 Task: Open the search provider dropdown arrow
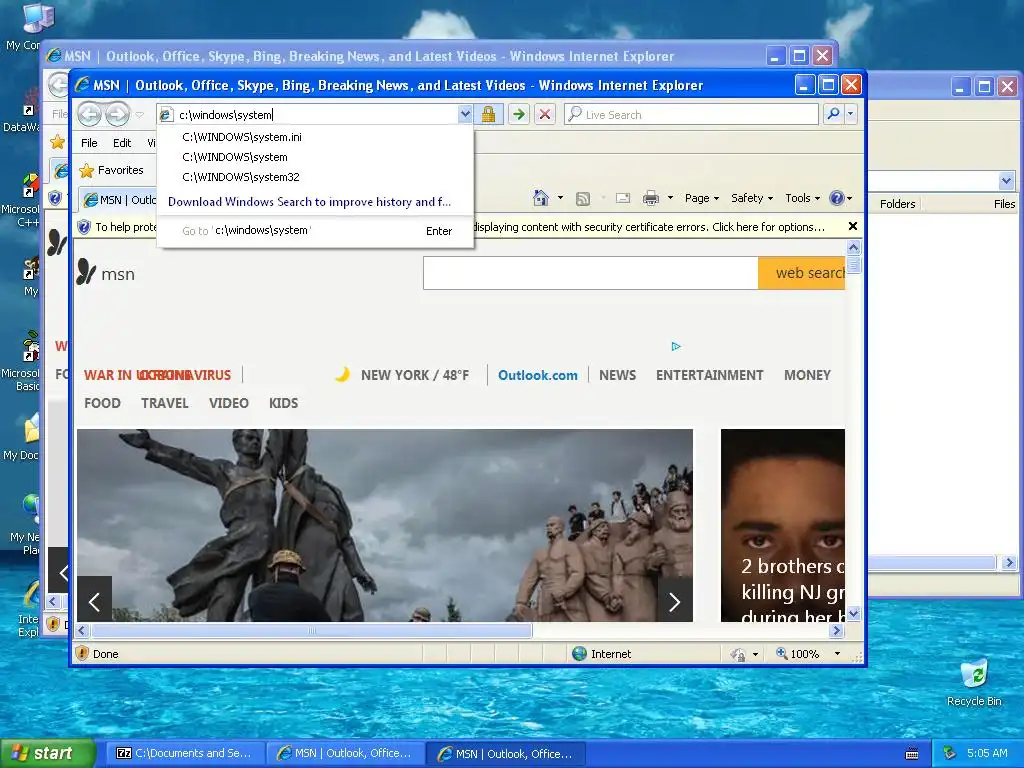[850, 114]
